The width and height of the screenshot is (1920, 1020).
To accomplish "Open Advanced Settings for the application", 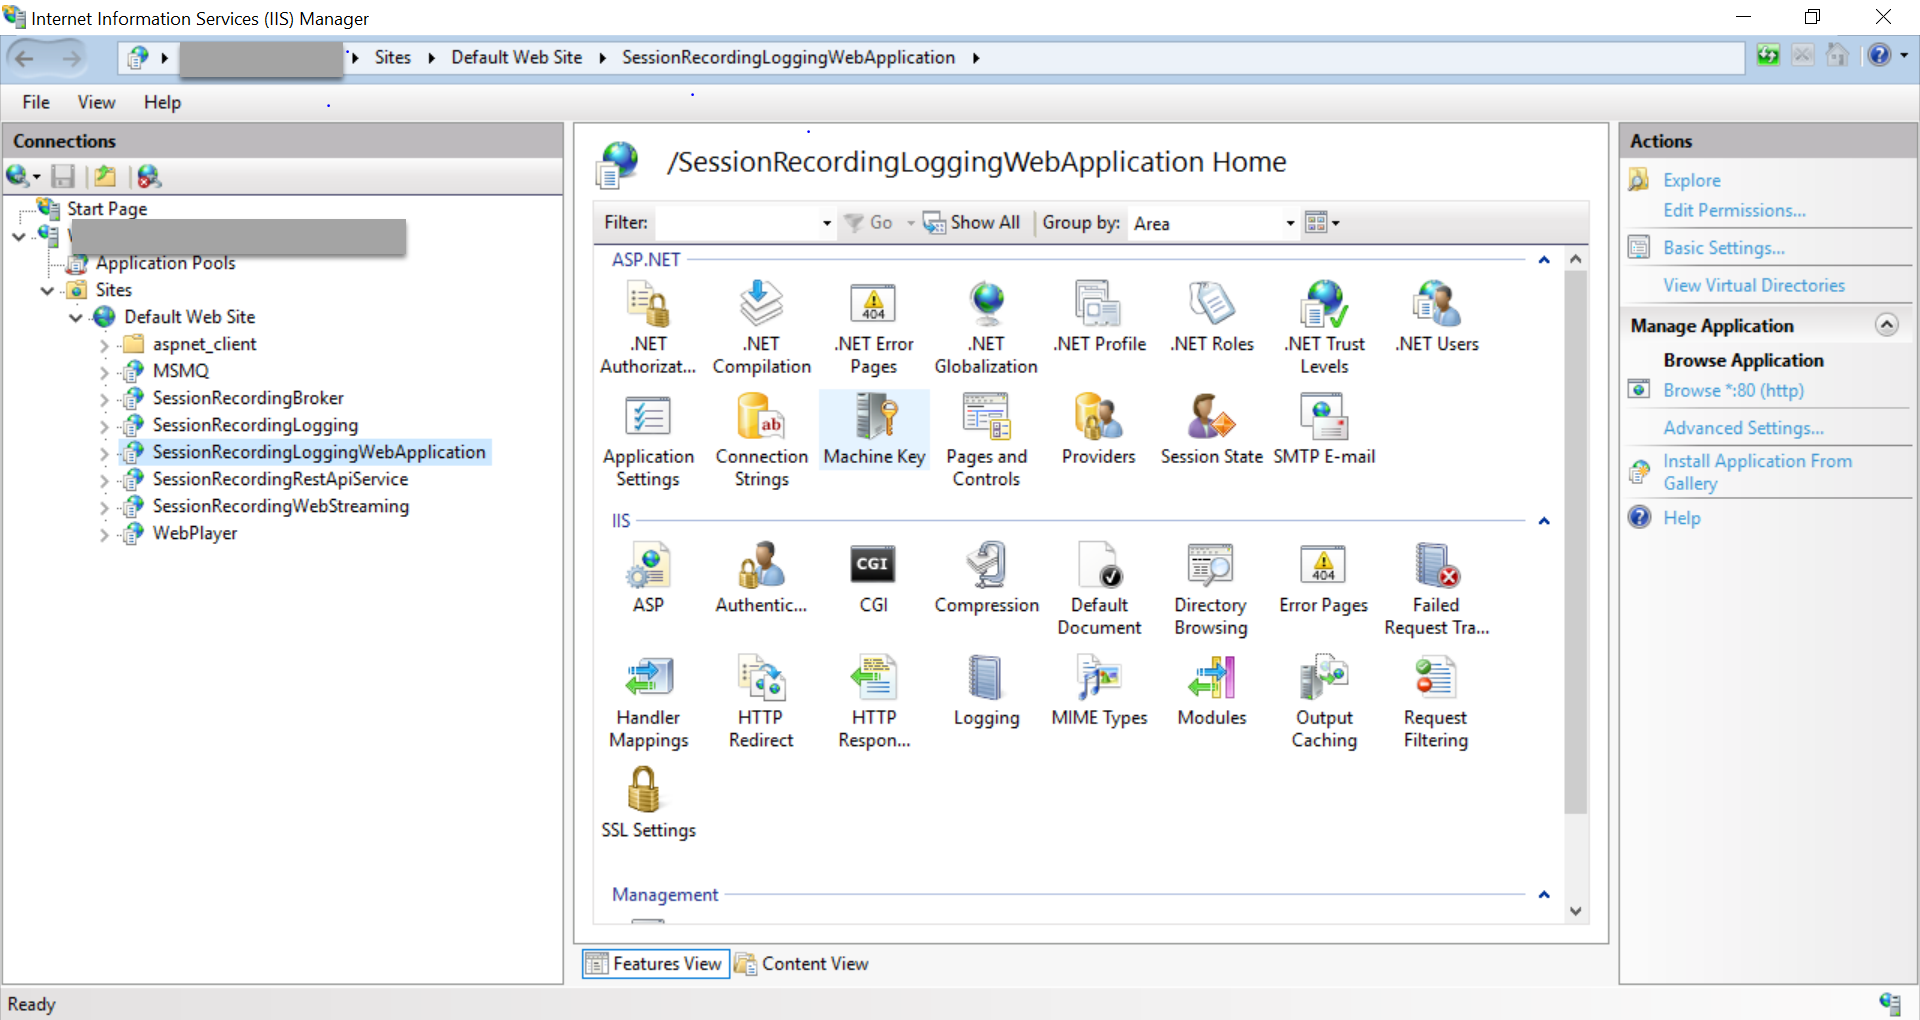I will coord(1743,427).
